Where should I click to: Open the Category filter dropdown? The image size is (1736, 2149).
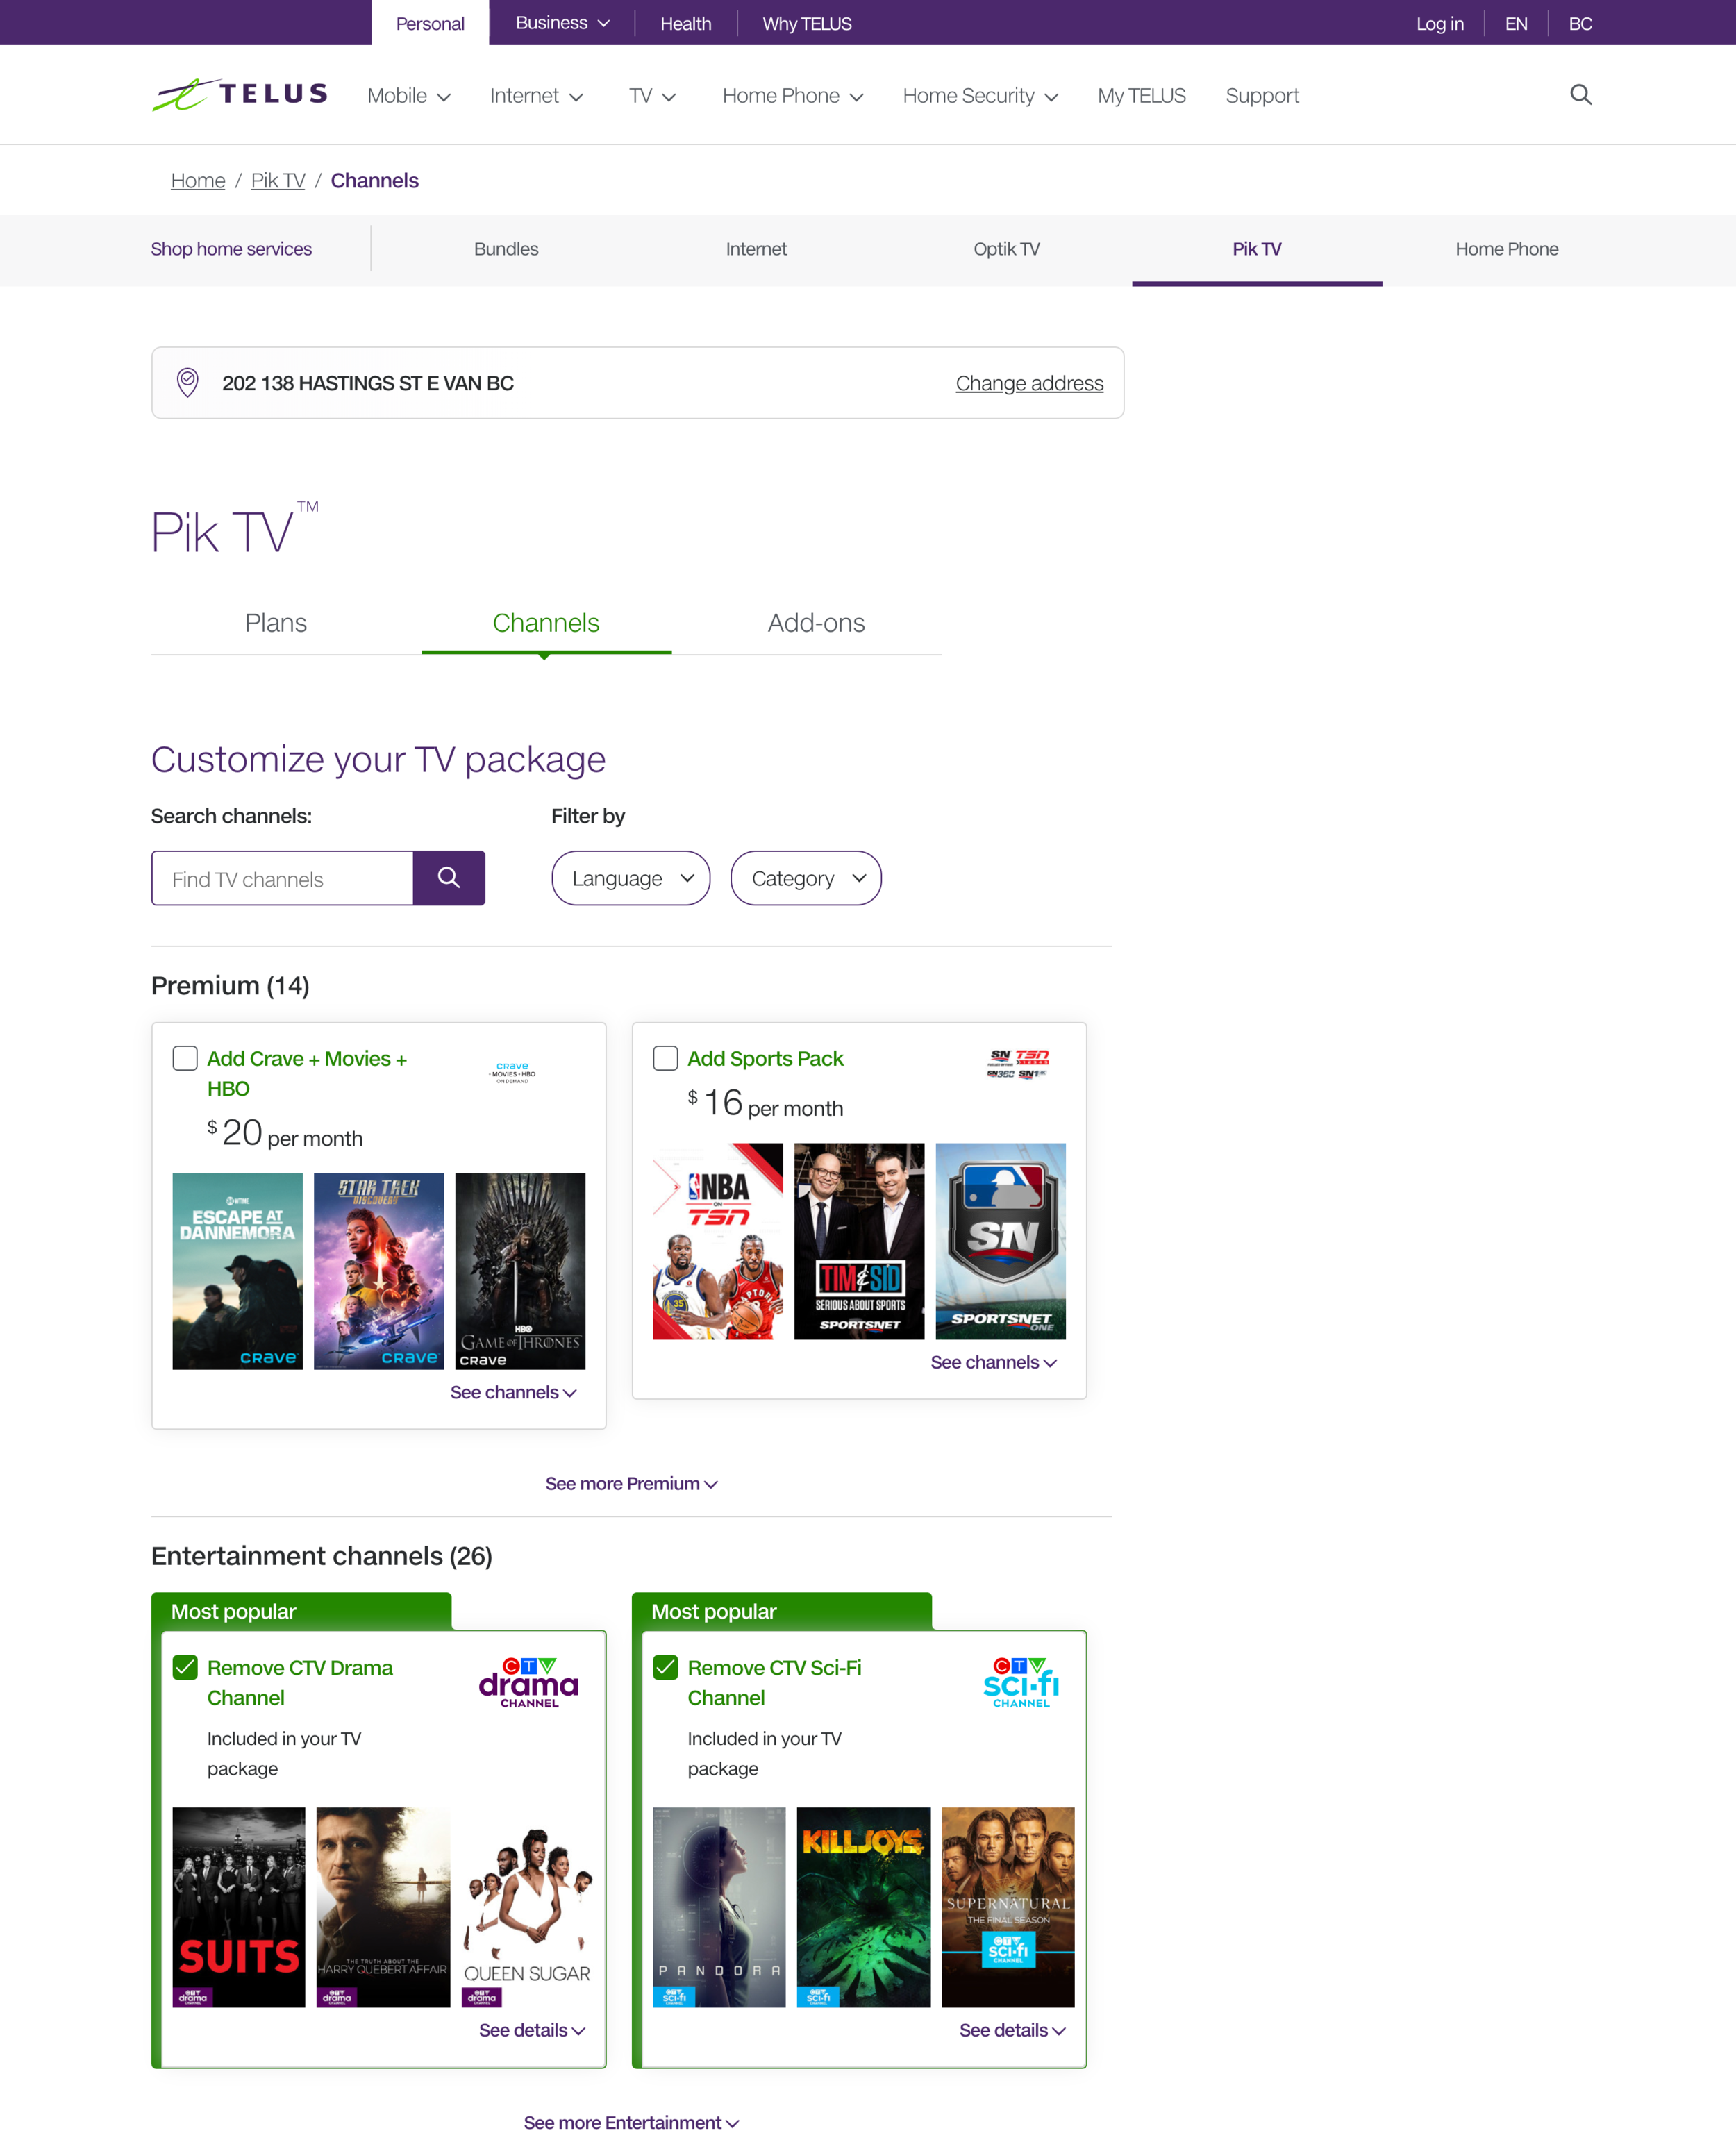[x=806, y=878]
